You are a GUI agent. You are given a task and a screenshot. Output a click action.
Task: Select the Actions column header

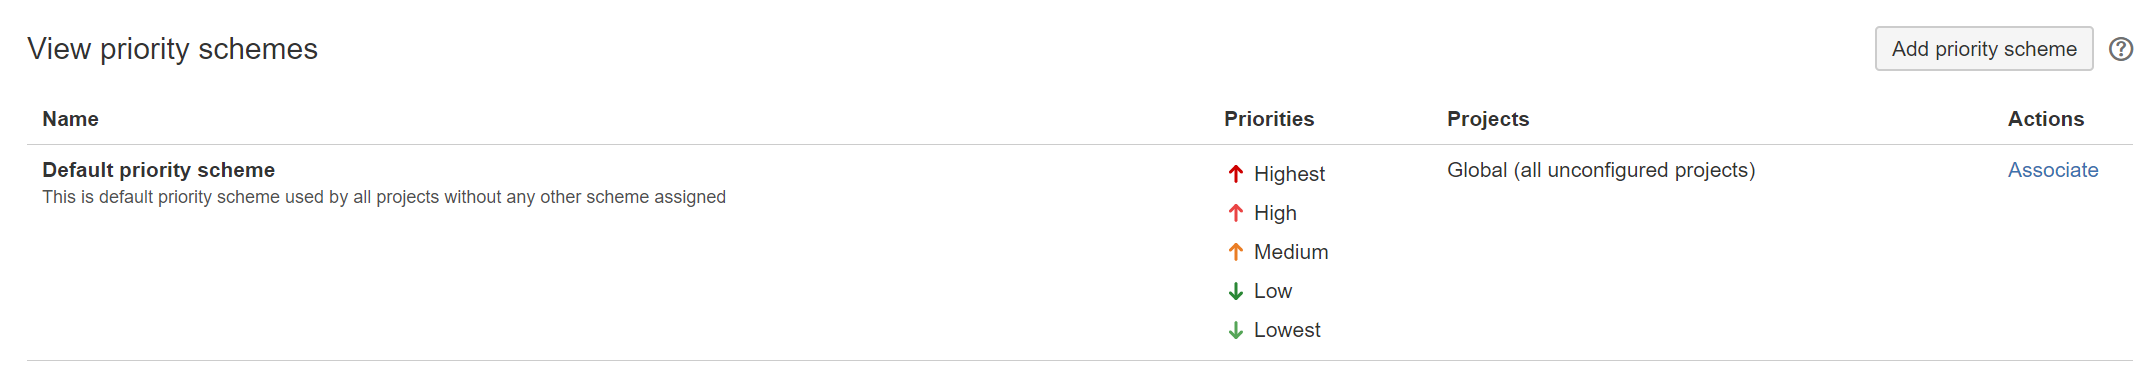pos(2046,119)
